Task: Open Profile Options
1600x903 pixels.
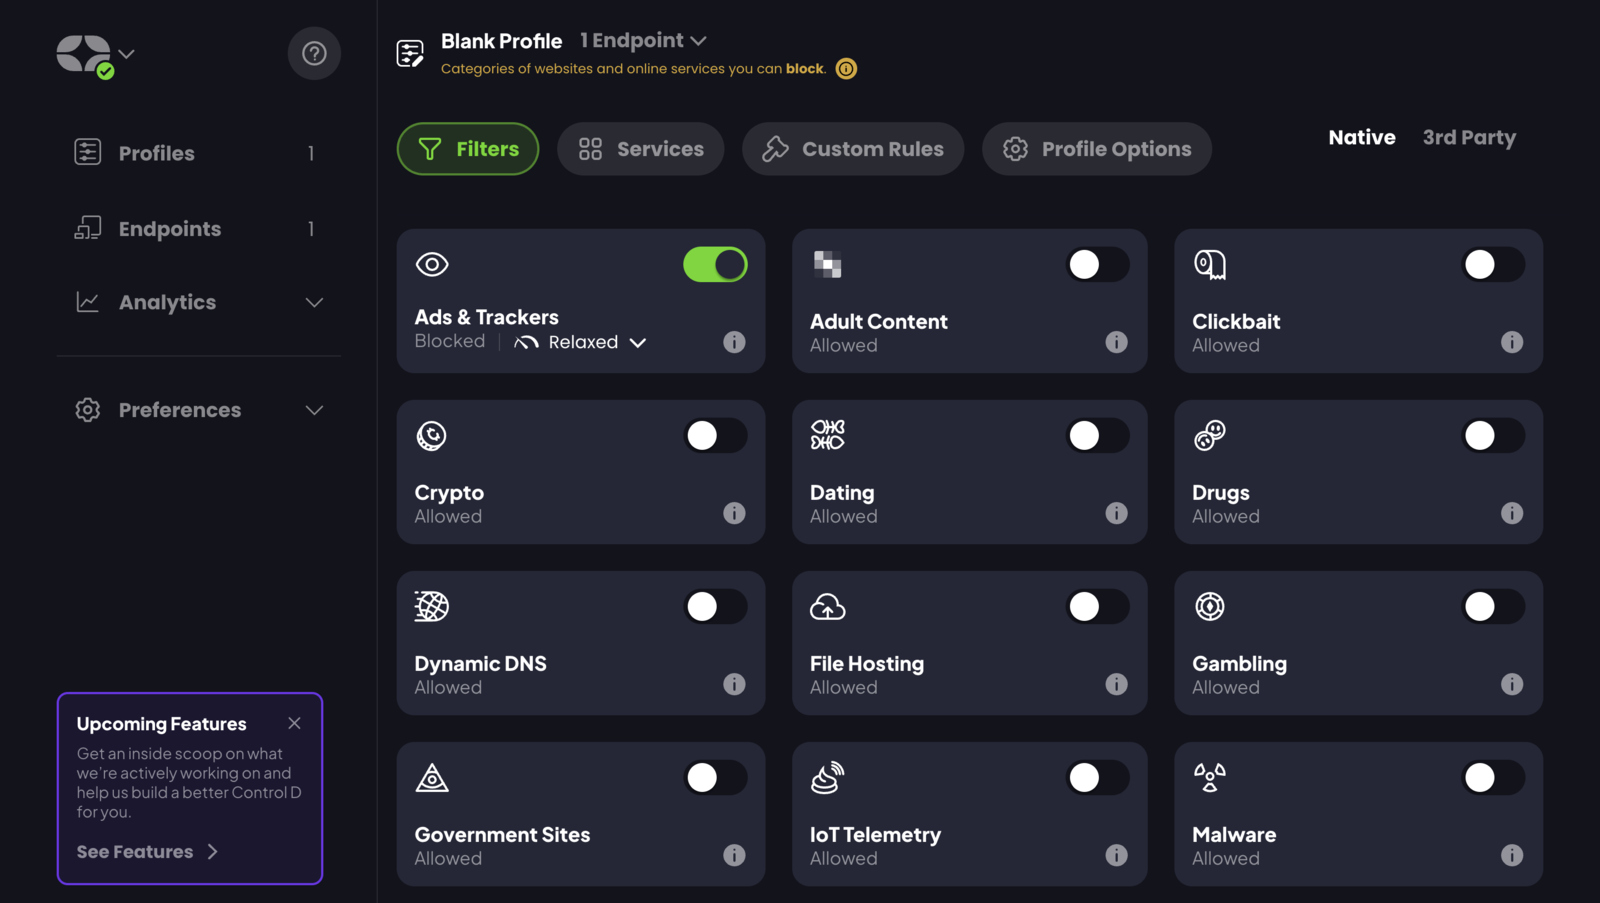Action: point(1096,148)
